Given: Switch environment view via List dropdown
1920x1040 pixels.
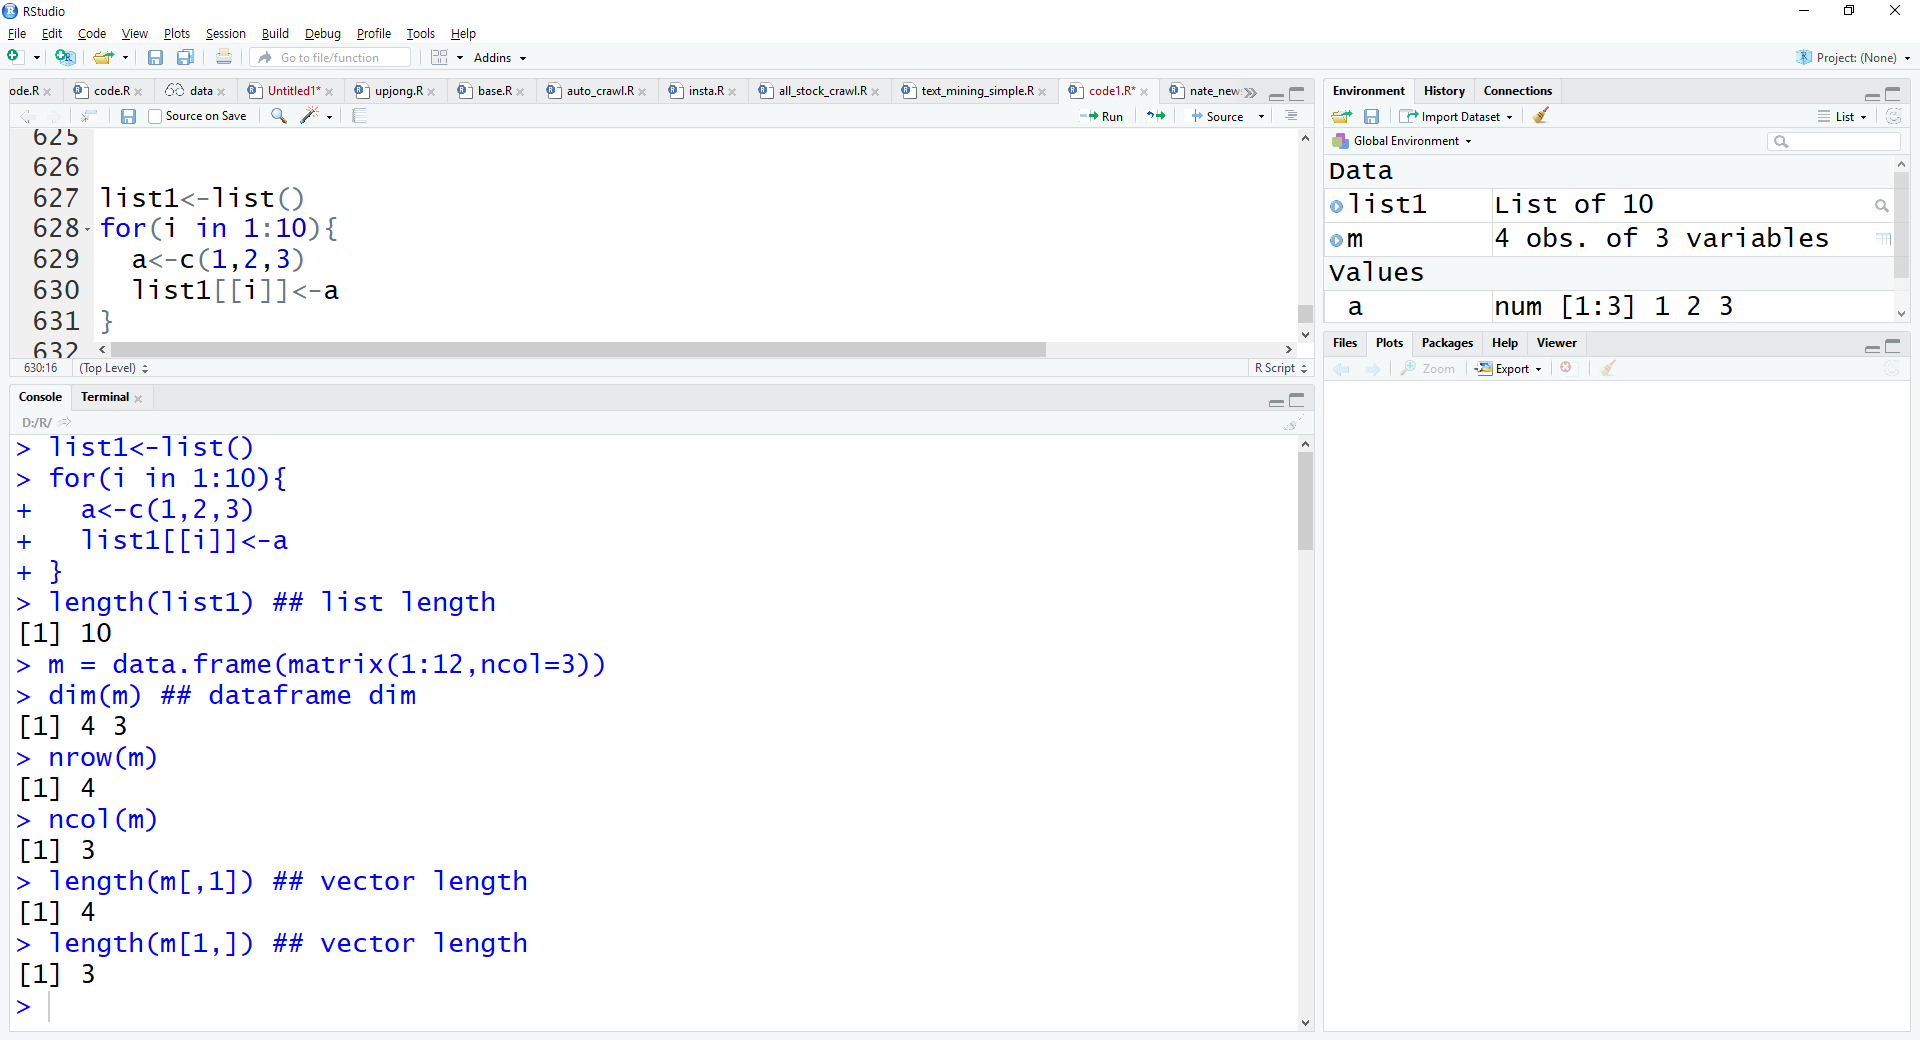Looking at the screenshot, I should (x=1843, y=117).
